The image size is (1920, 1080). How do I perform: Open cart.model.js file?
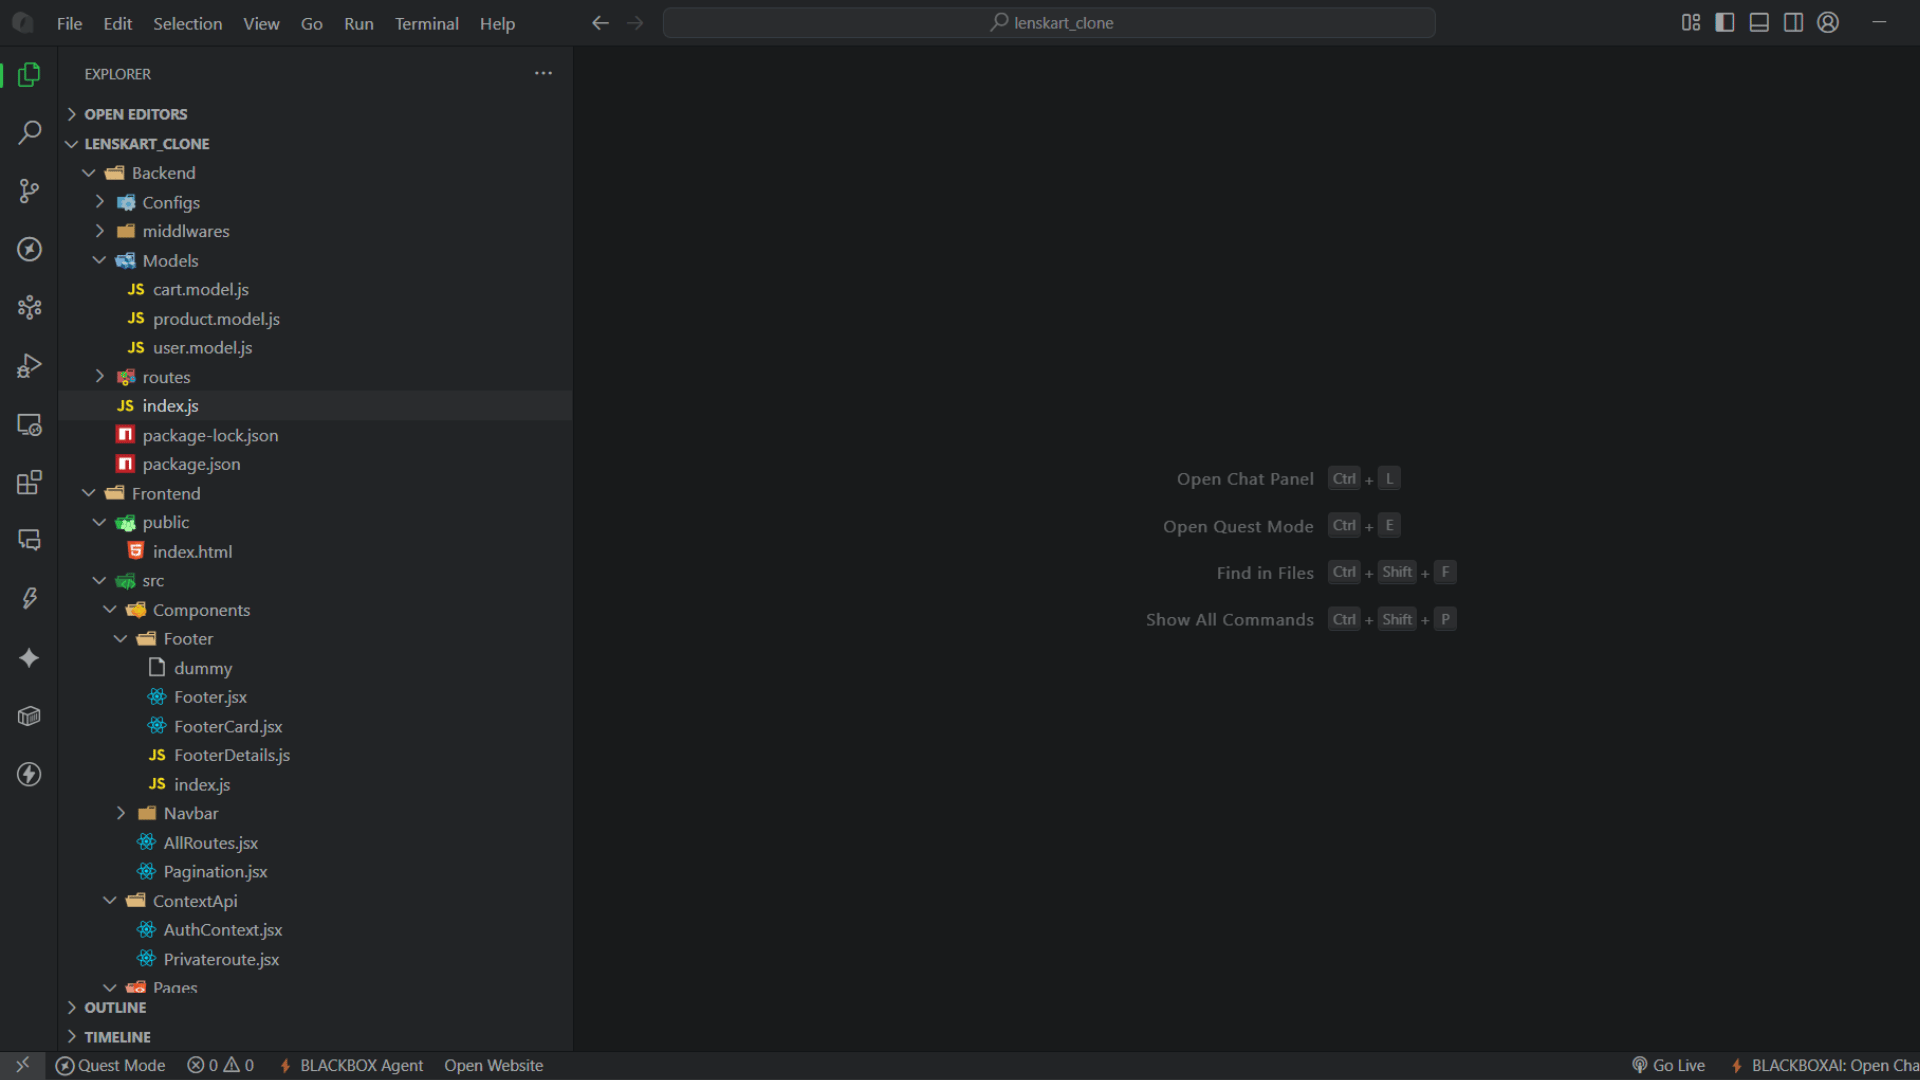[x=200, y=289]
